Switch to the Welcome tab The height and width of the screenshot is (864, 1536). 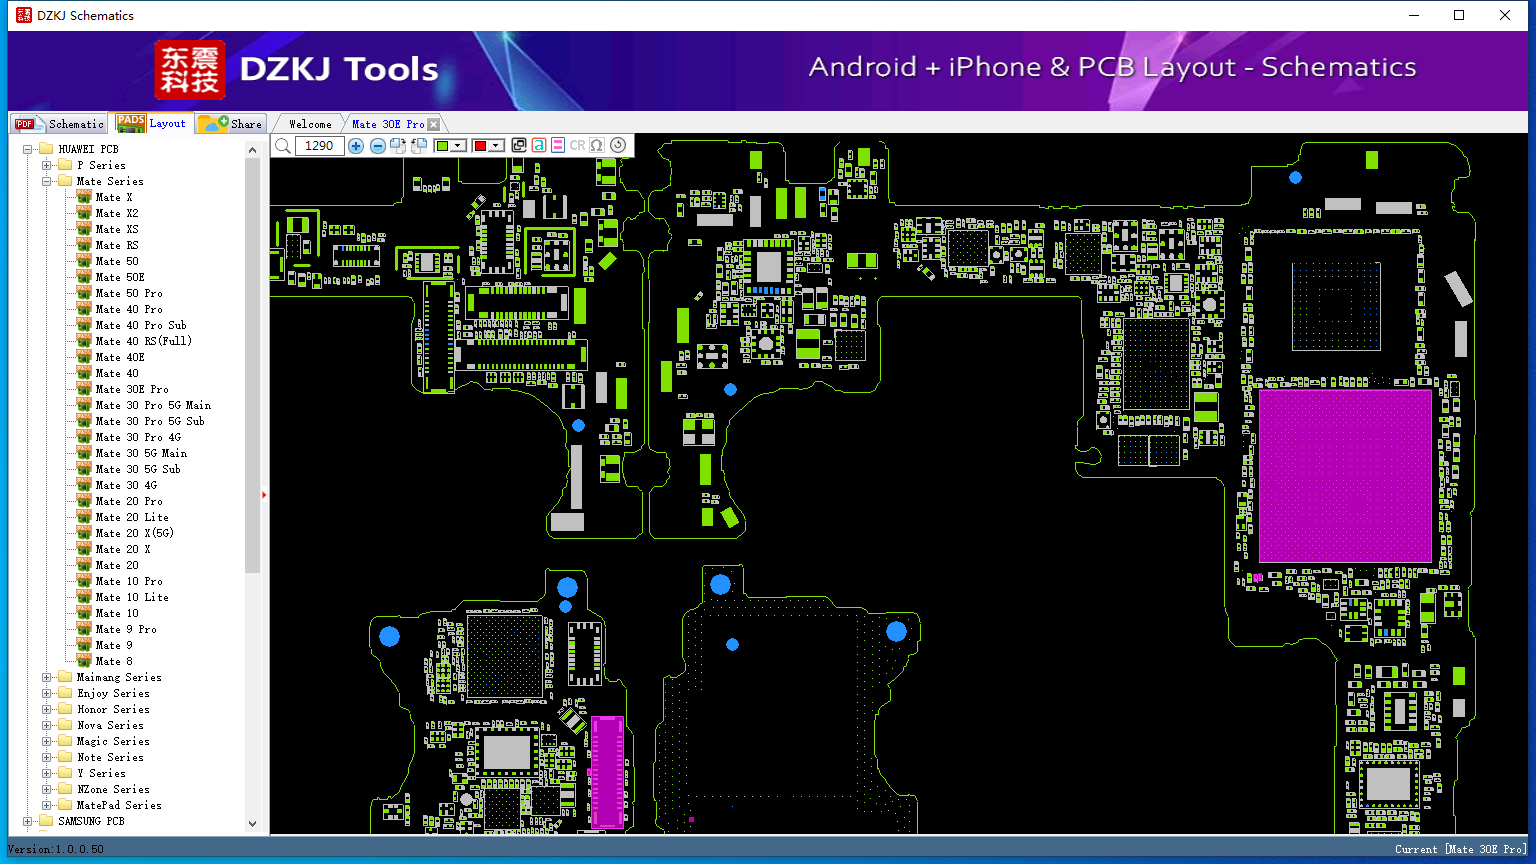pos(310,124)
